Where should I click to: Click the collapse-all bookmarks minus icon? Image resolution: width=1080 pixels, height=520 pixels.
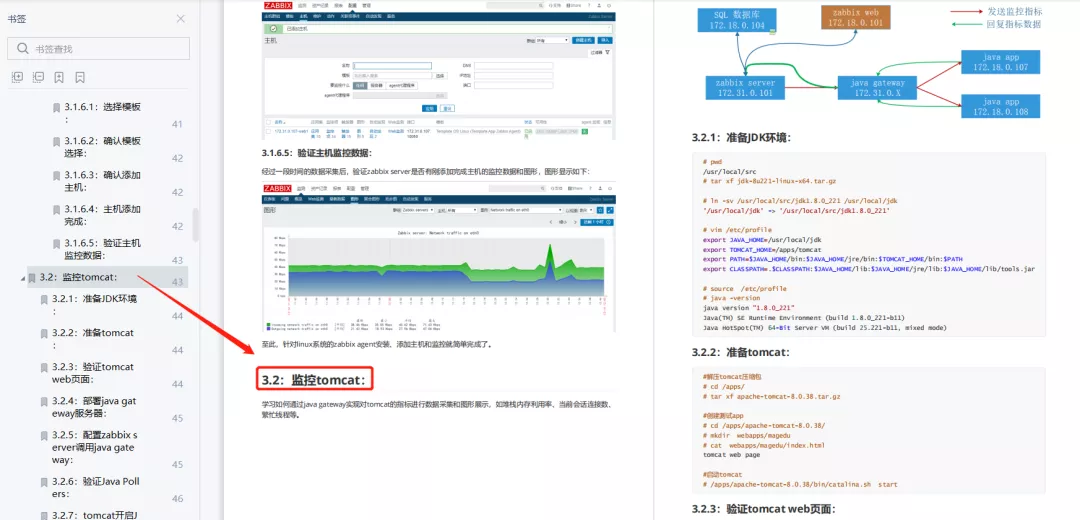(39, 77)
